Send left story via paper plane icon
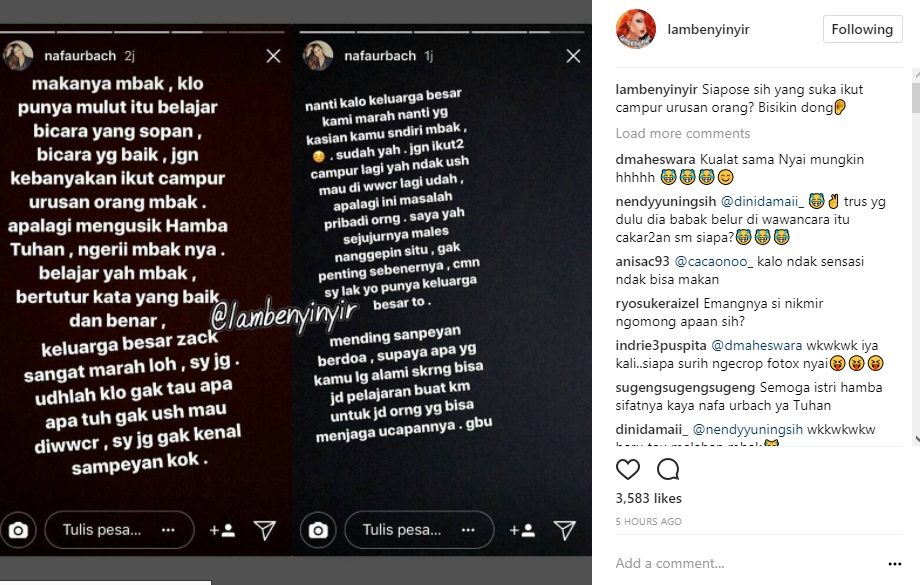The height and width of the screenshot is (585, 920). pyautogui.click(x=265, y=530)
